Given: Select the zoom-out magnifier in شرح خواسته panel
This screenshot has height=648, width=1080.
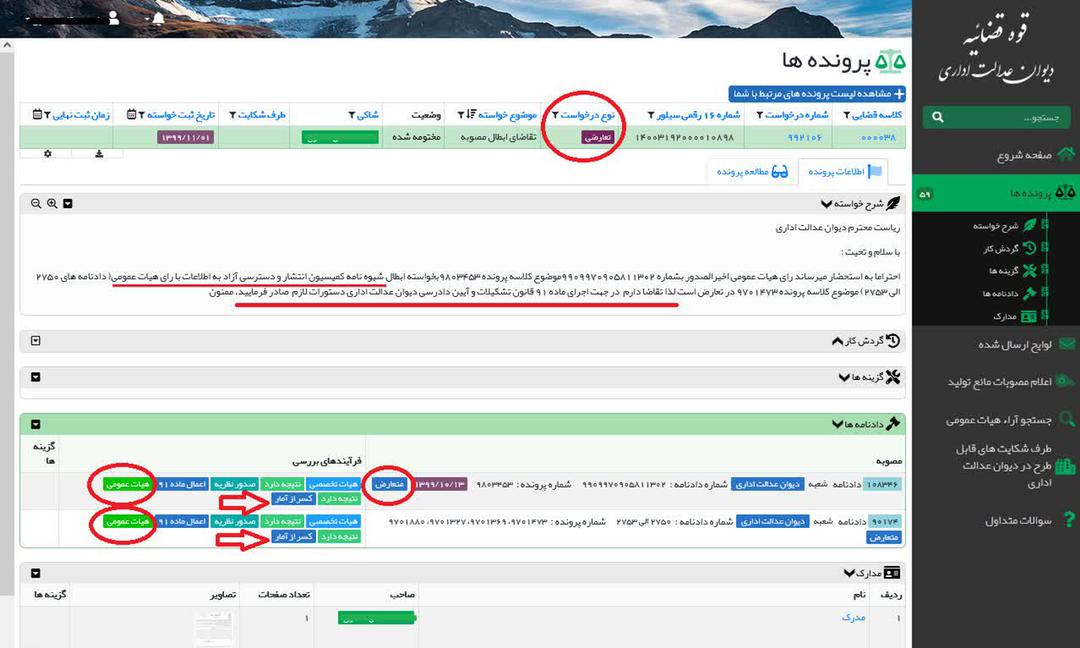Looking at the screenshot, I should pyautogui.click(x=34, y=202).
